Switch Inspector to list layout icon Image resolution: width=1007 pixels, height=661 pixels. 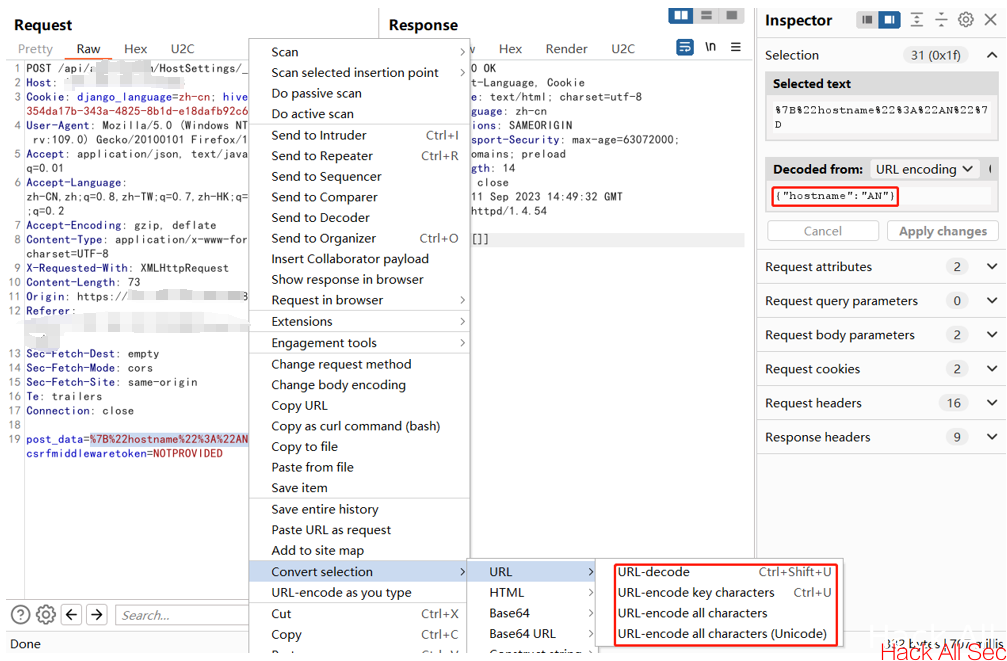[867, 20]
